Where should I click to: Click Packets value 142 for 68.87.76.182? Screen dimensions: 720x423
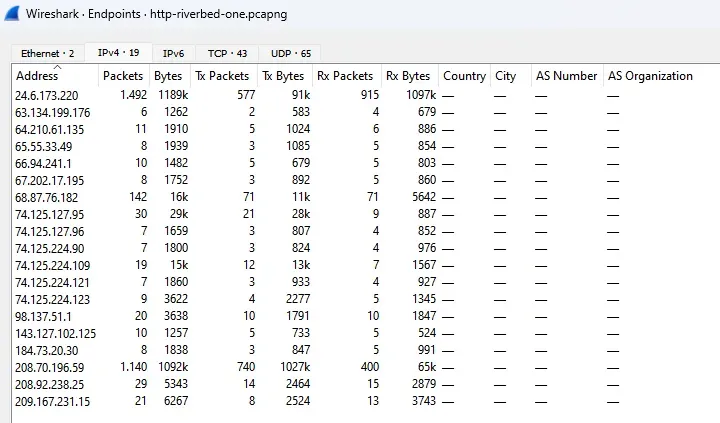pos(138,197)
